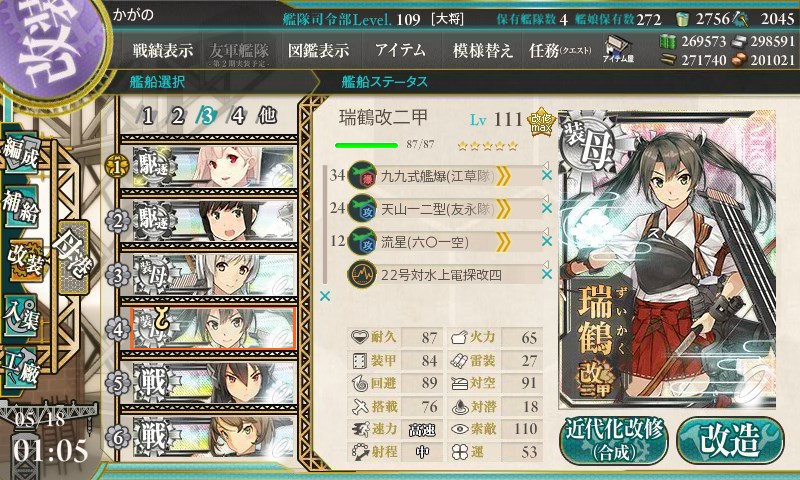Open the 補給 resupply sidebar icon
This screenshot has height=480, width=800.
tap(20, 205)
